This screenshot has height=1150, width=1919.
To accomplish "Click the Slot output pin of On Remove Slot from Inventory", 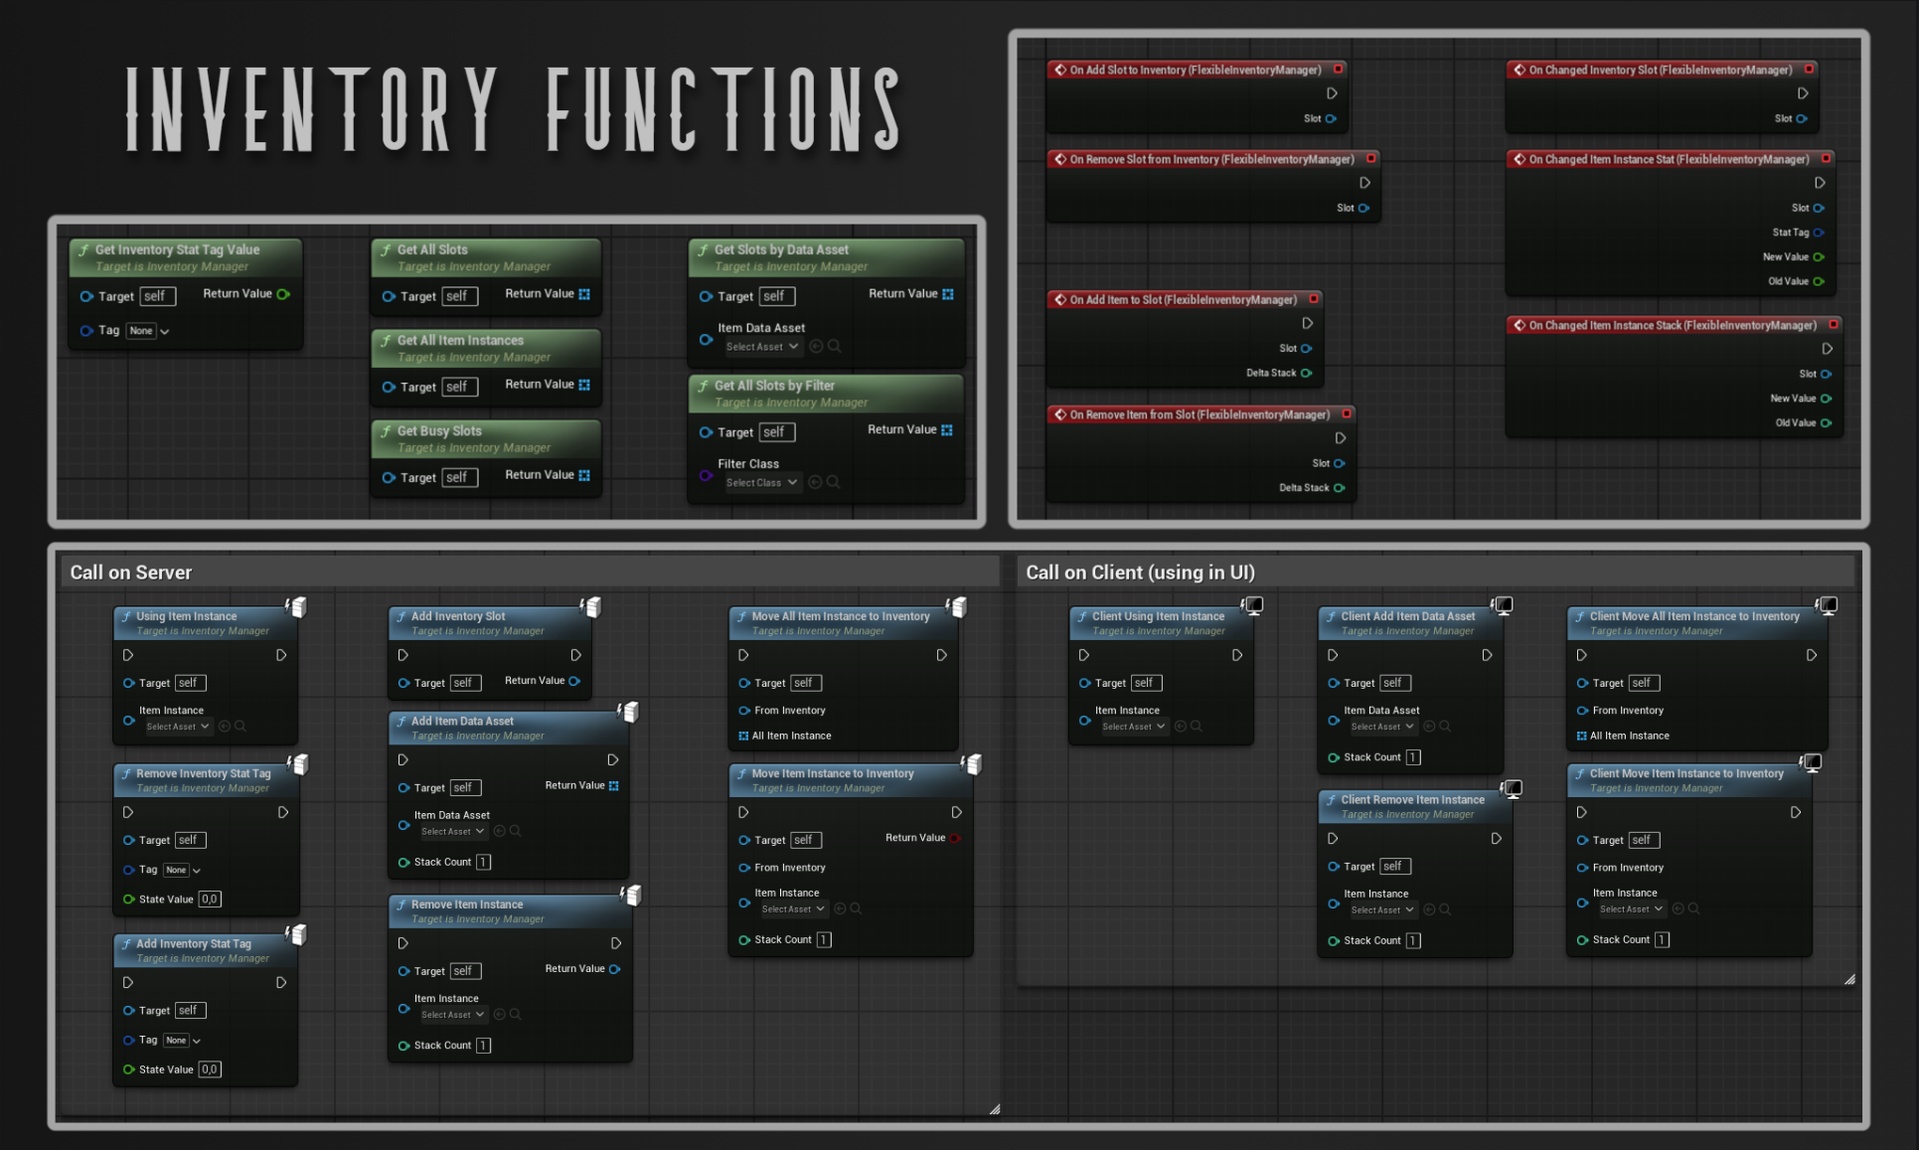I will click(x=1364, y=208).
